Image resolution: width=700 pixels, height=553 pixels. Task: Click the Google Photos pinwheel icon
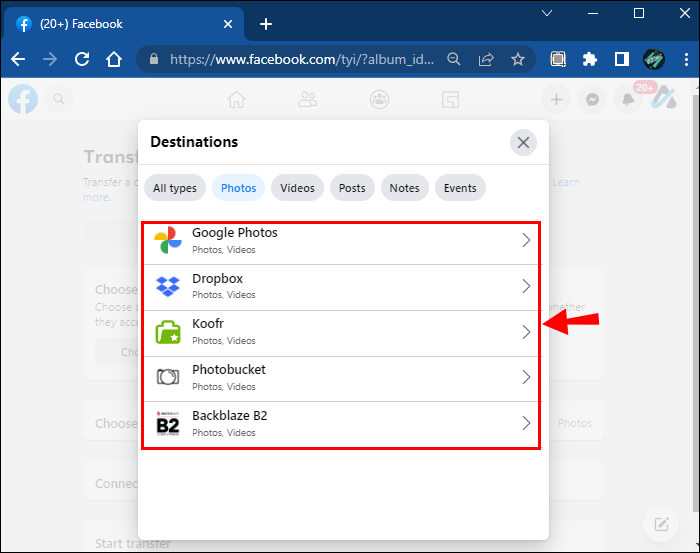tap(168, 241)
